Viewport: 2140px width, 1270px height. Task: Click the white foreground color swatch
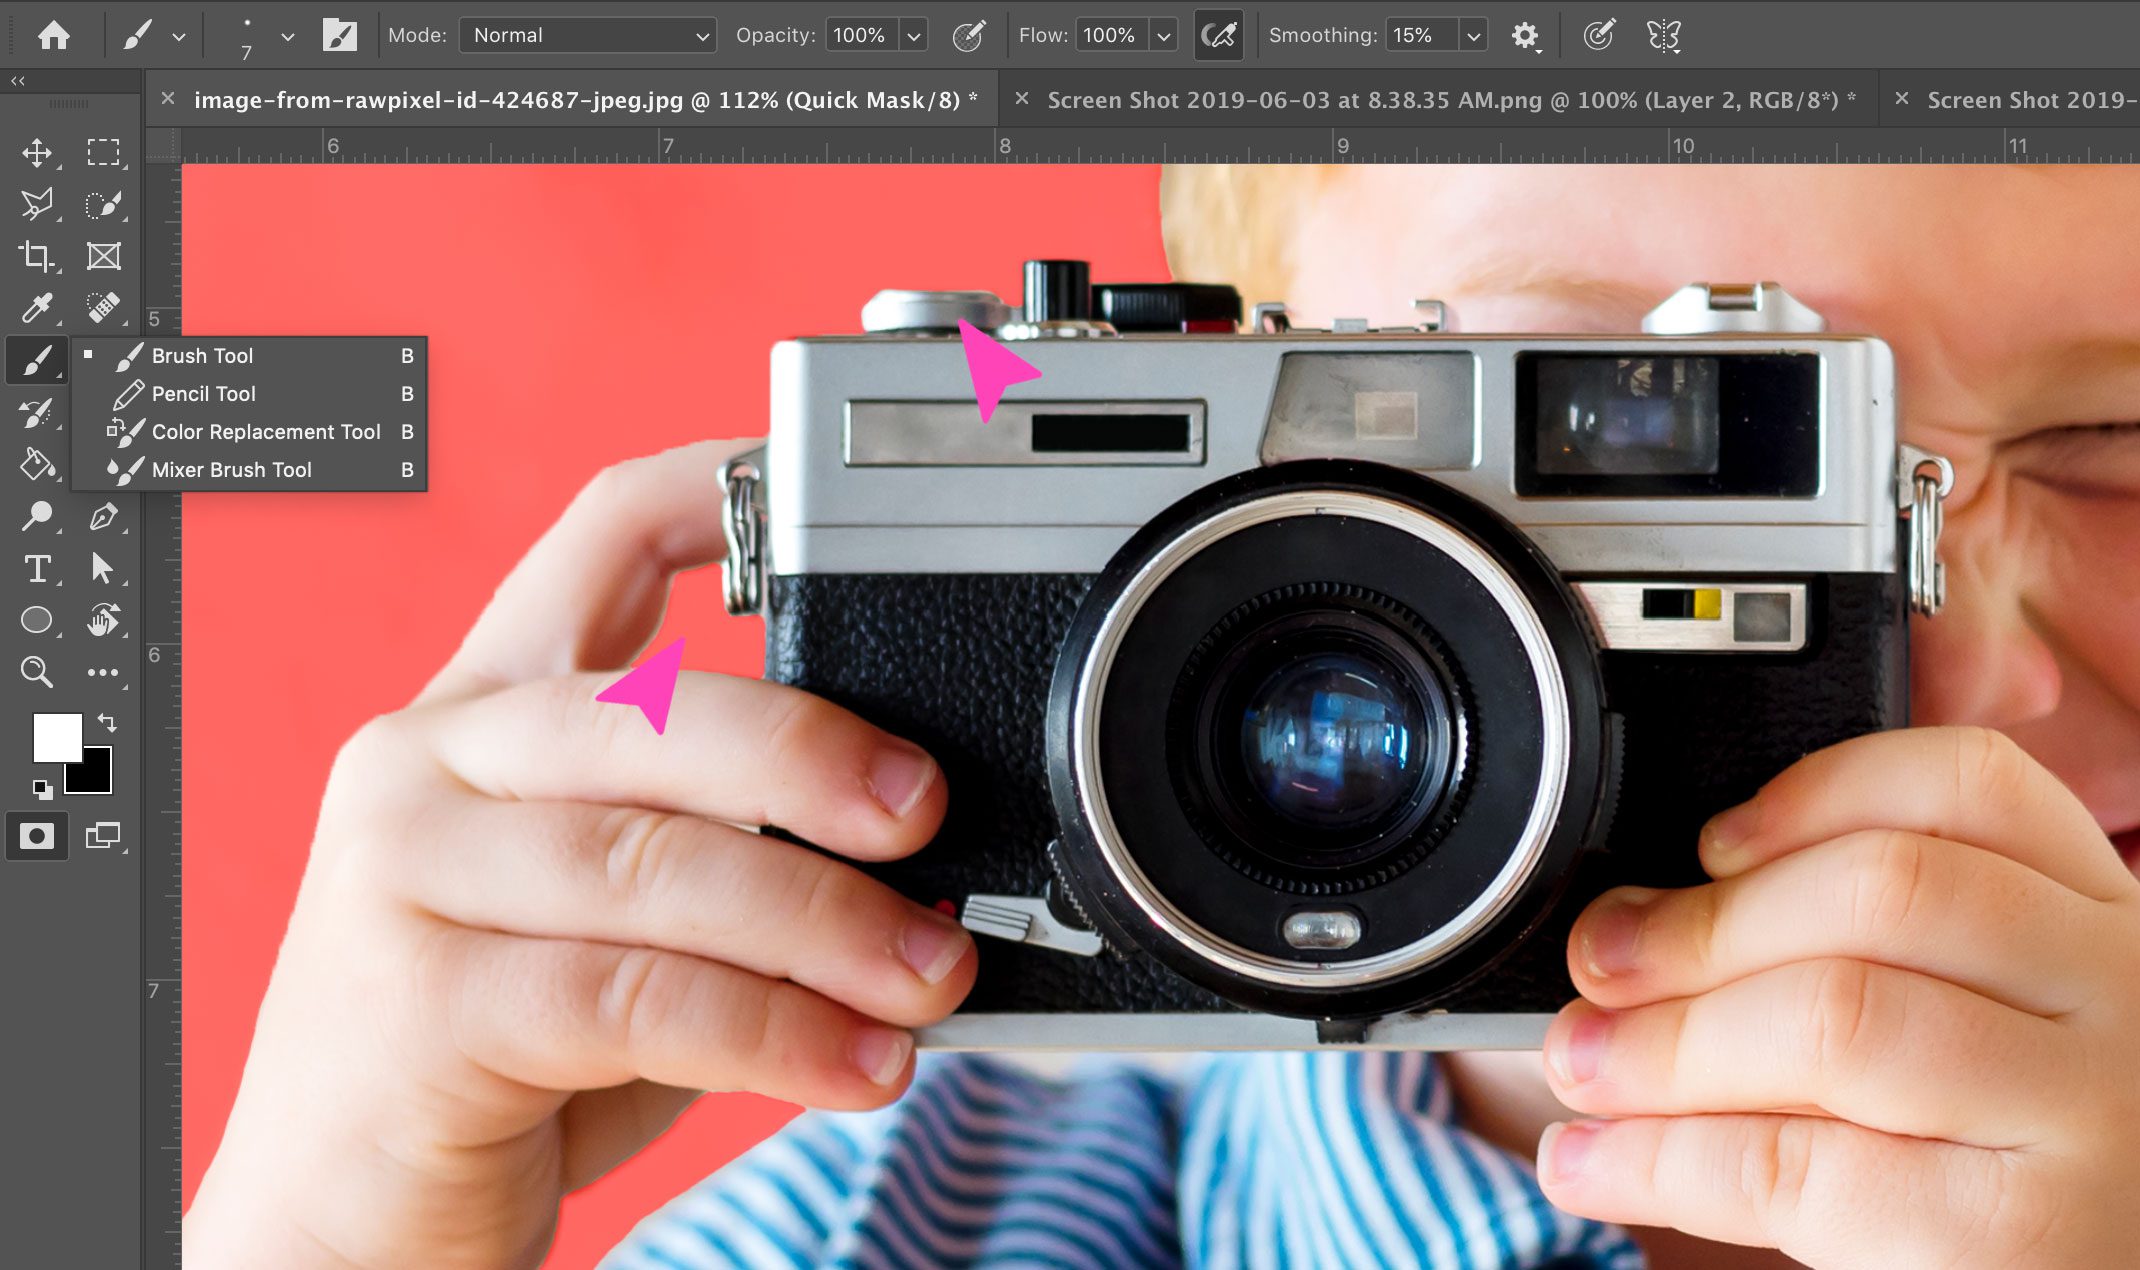58,738
